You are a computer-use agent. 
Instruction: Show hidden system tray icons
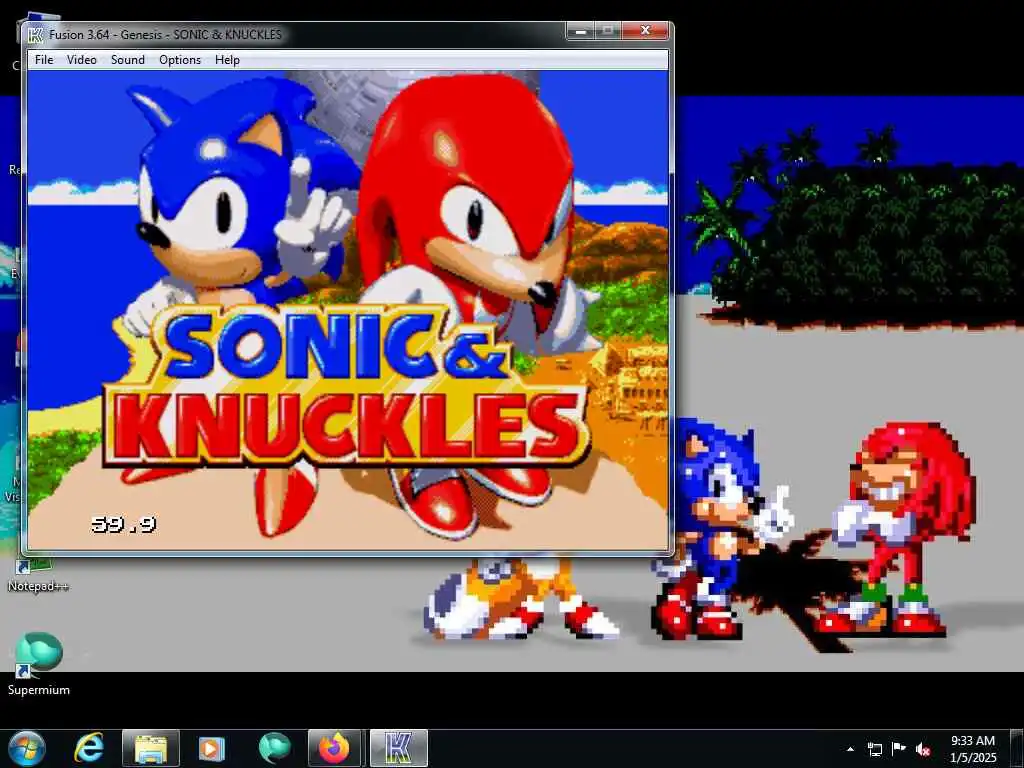tap(850, 749)
